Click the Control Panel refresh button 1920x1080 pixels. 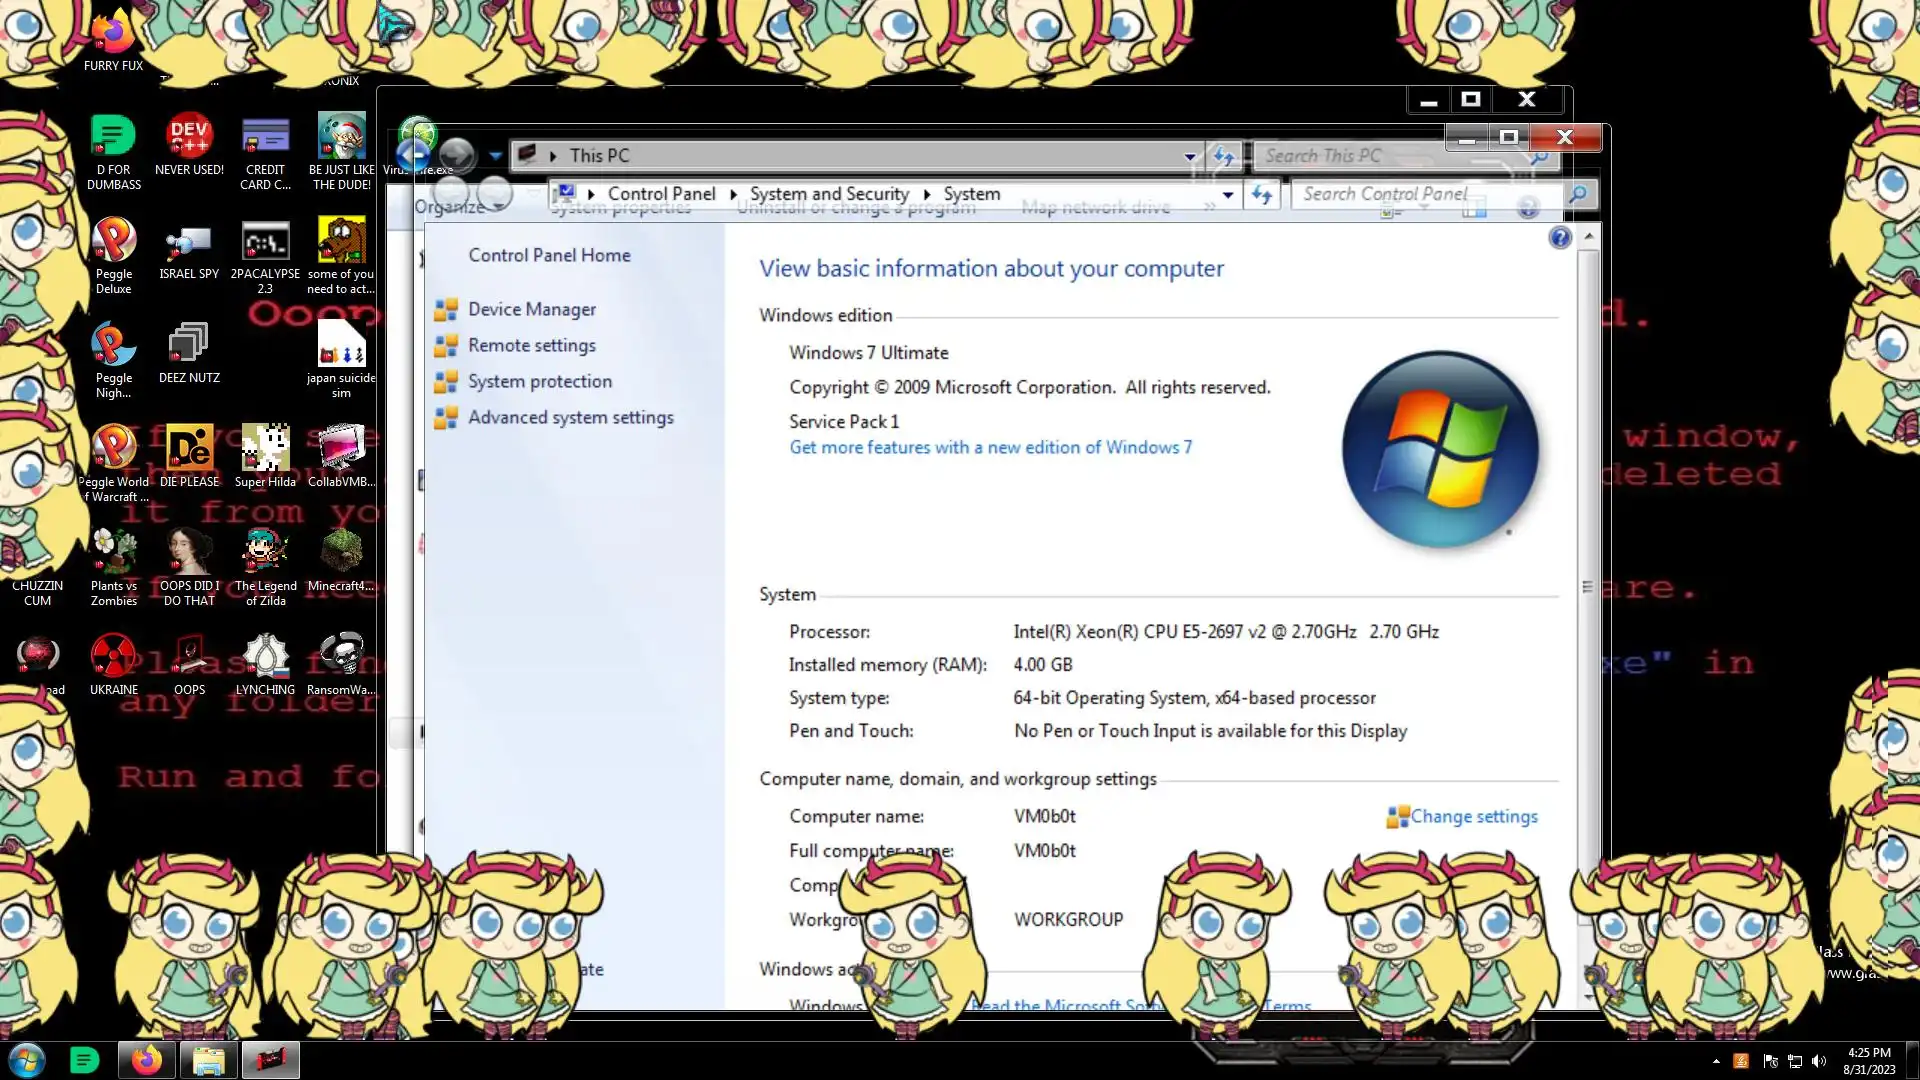click(x=1261, y=195)
